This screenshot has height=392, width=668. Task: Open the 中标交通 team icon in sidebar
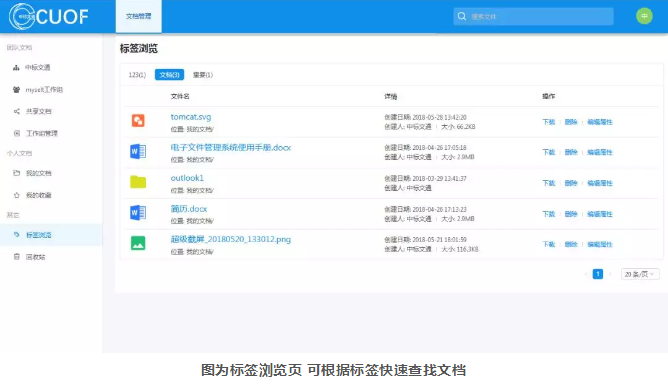(16, 67)
